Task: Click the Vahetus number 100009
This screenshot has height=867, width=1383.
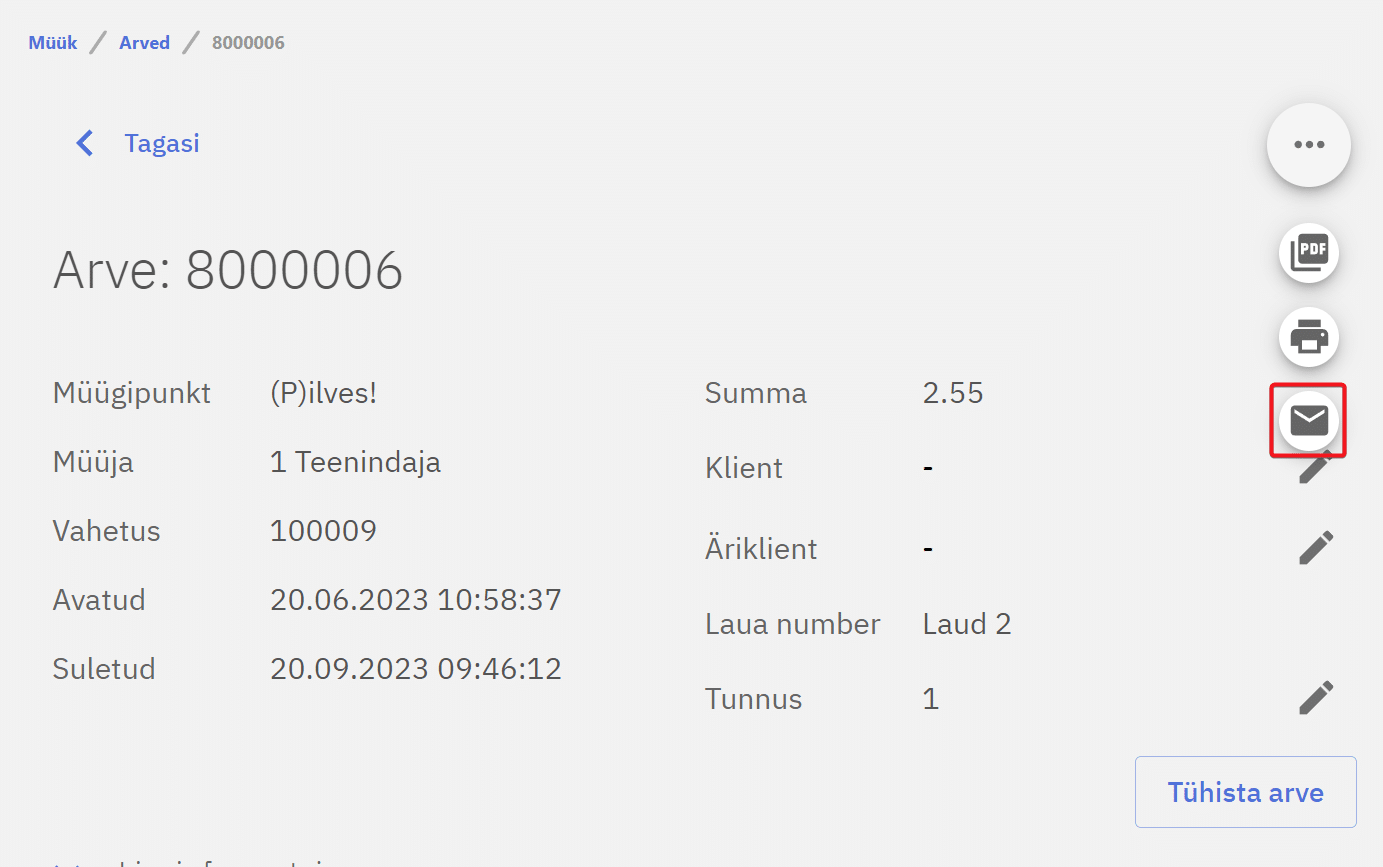Action: point(323,531)
